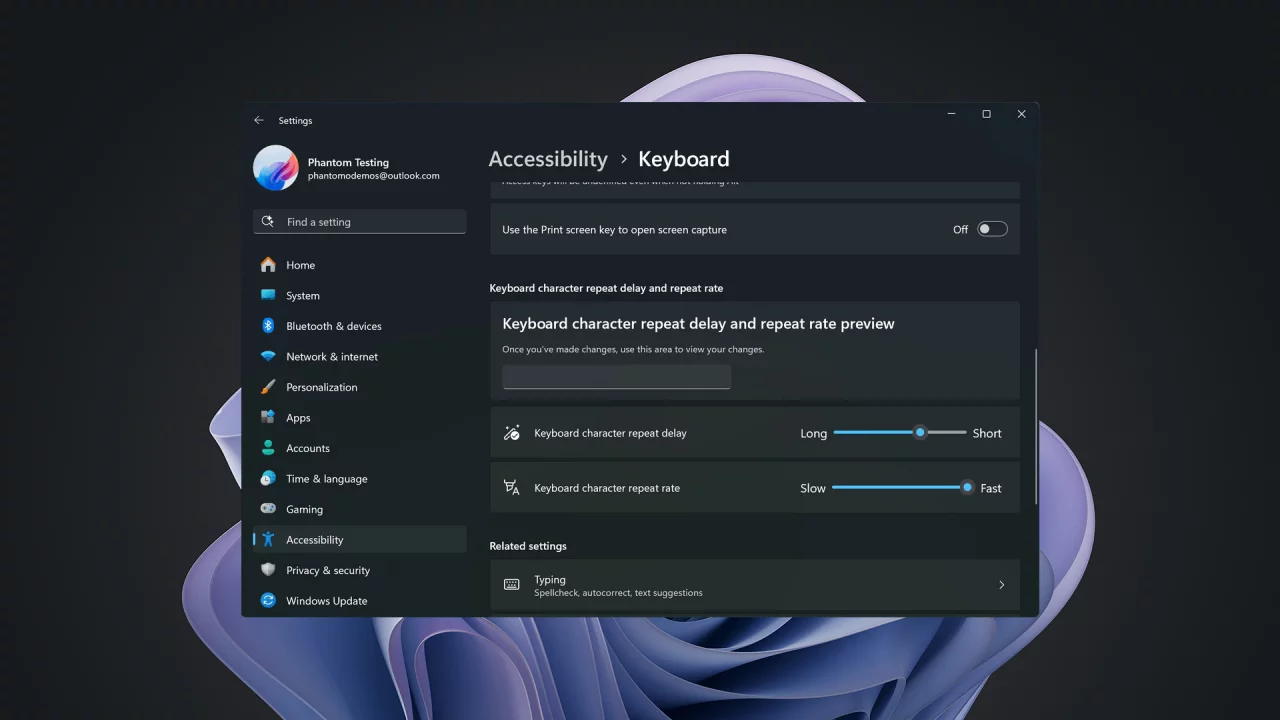The height and width of the screenshot is (720, 1280).
Task: Expand the Typing related settings chevron
Action: pyautogui.click(x=1001, y=585)
